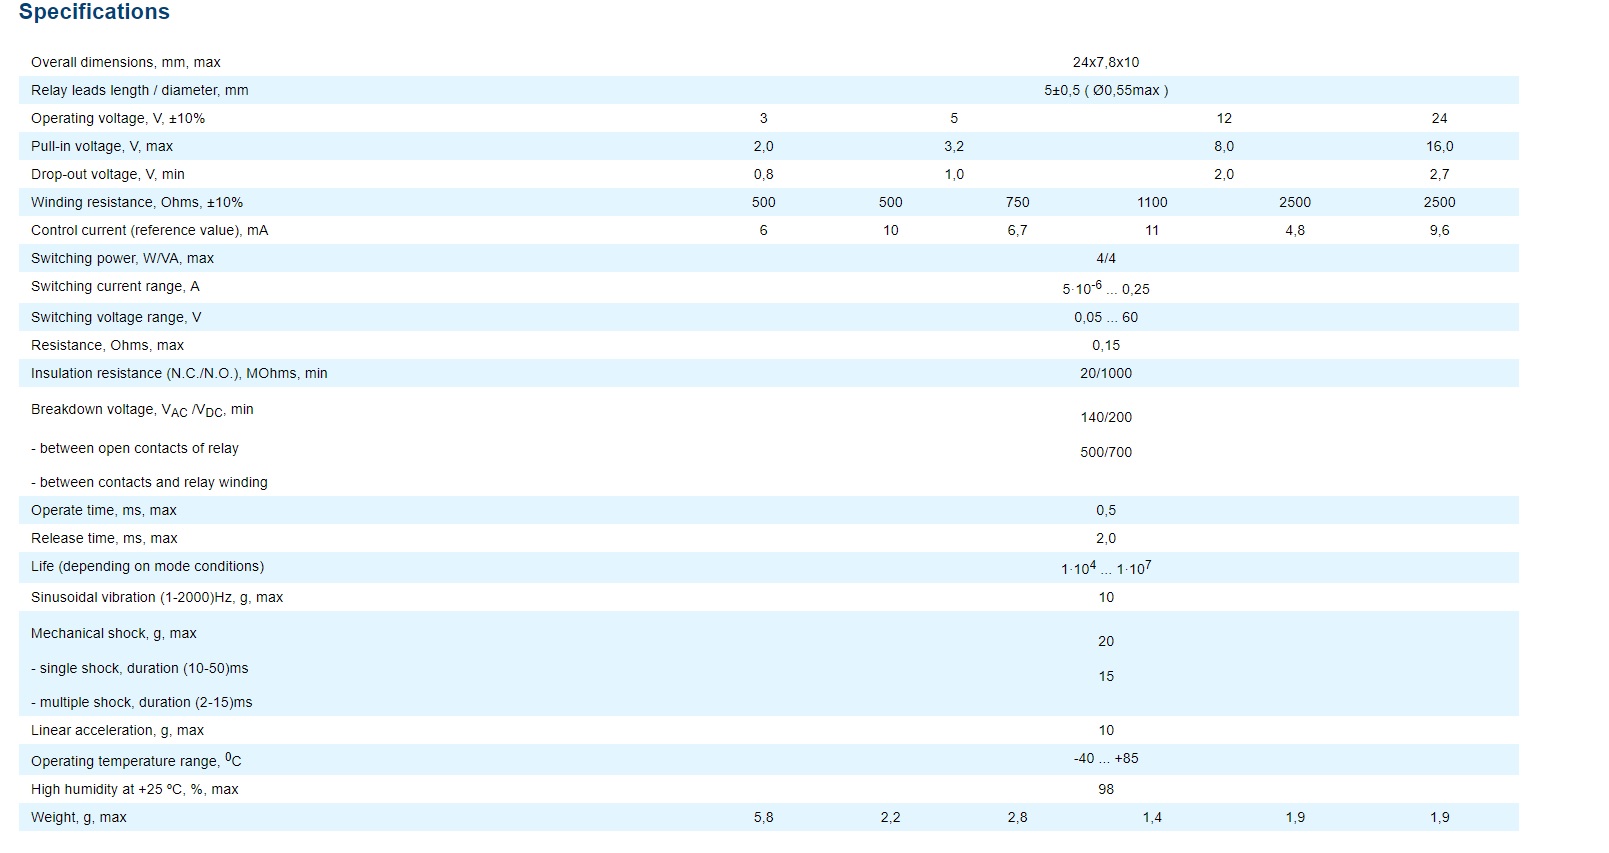Click the between contacts and relay winding label

pos(149,482)
